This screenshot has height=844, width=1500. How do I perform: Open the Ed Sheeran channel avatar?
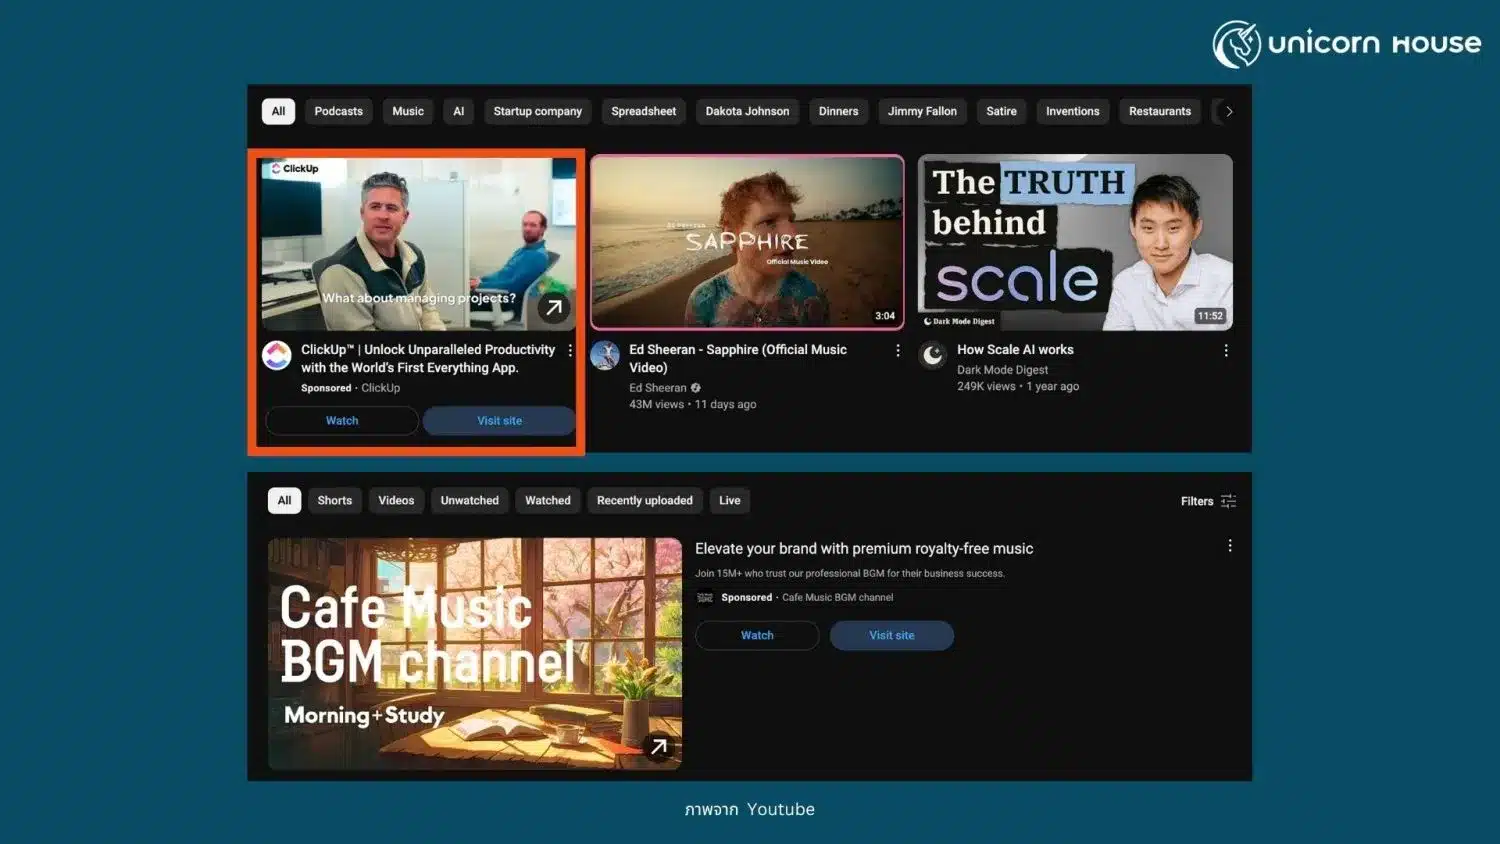(x=605, y=355)
